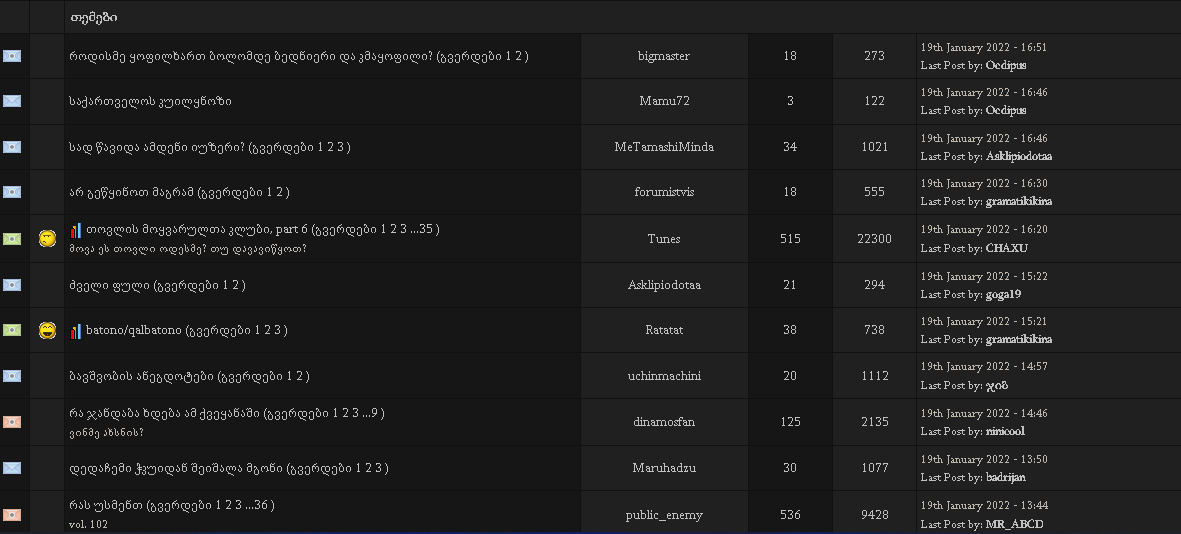Open author profile MeTamashiMinda
The width and height of the screenshot is (1181, 534).
pyautogui.click(x=664, y=147)
